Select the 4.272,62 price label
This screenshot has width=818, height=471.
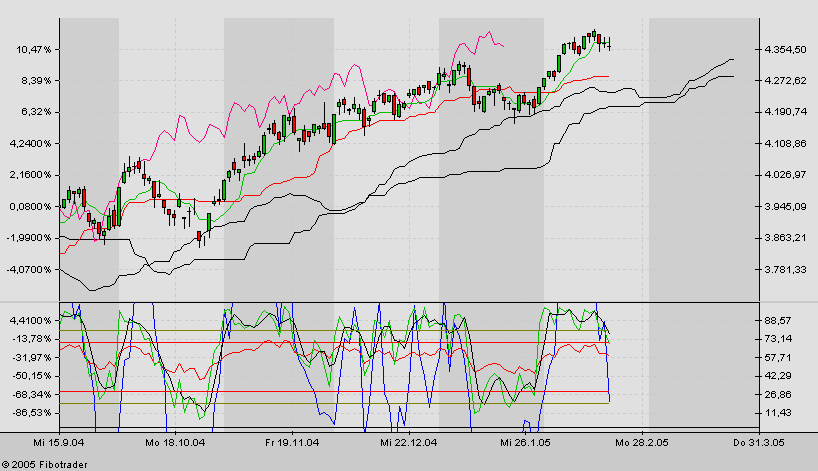click(785, 81)
